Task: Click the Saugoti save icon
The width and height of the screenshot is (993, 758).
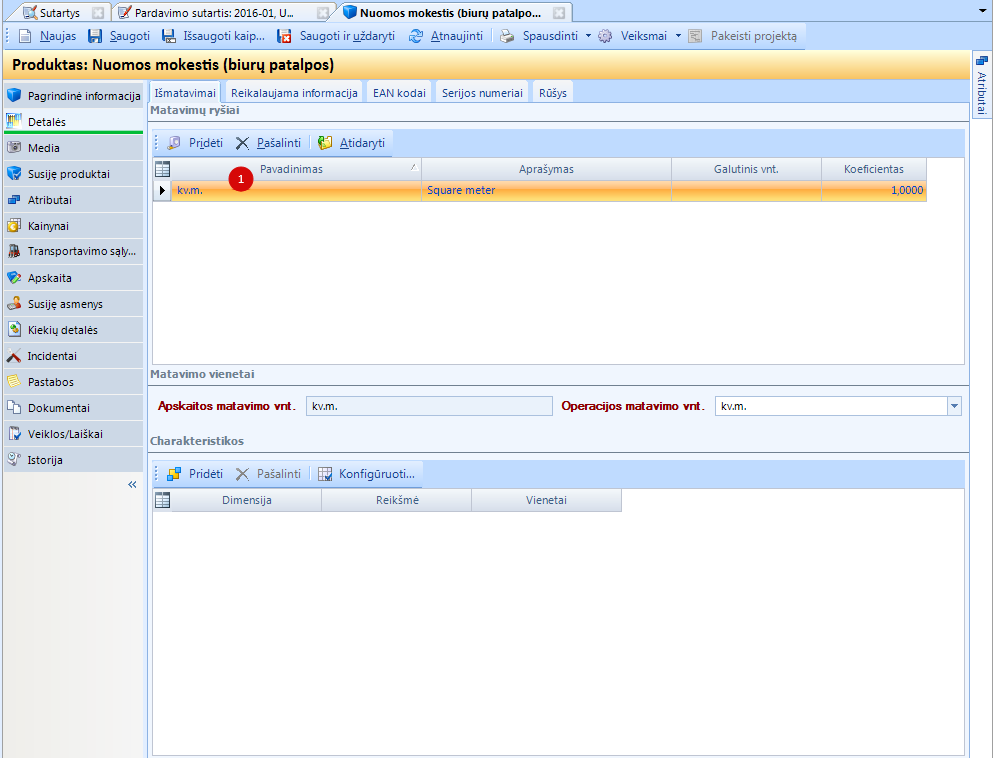Action: [95, 36]
